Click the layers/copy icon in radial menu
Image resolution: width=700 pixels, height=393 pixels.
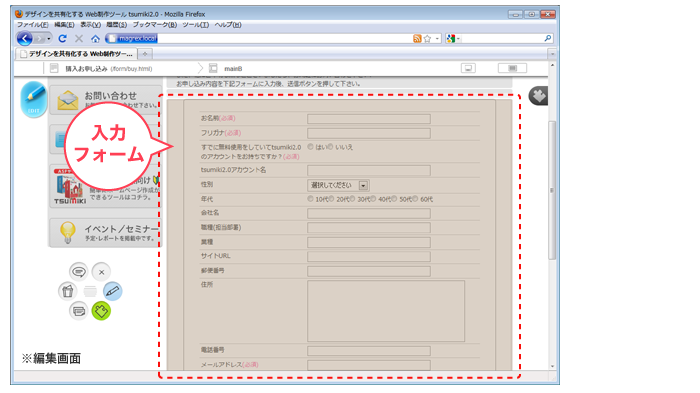tap(79, 311)
